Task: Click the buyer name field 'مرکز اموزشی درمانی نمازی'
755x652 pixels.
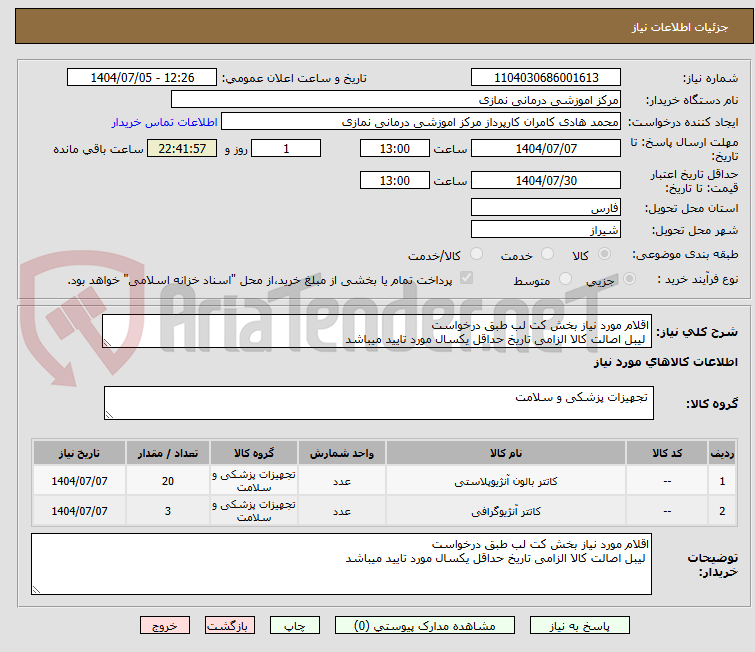Action: click(396, 100)
